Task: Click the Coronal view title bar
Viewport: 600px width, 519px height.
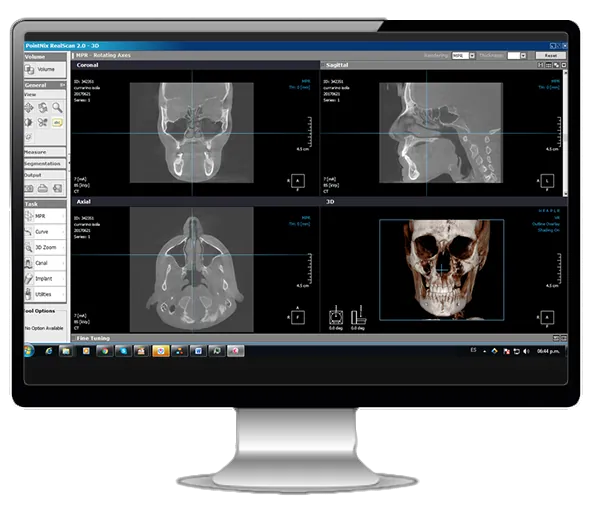Action: click(196, 65)
